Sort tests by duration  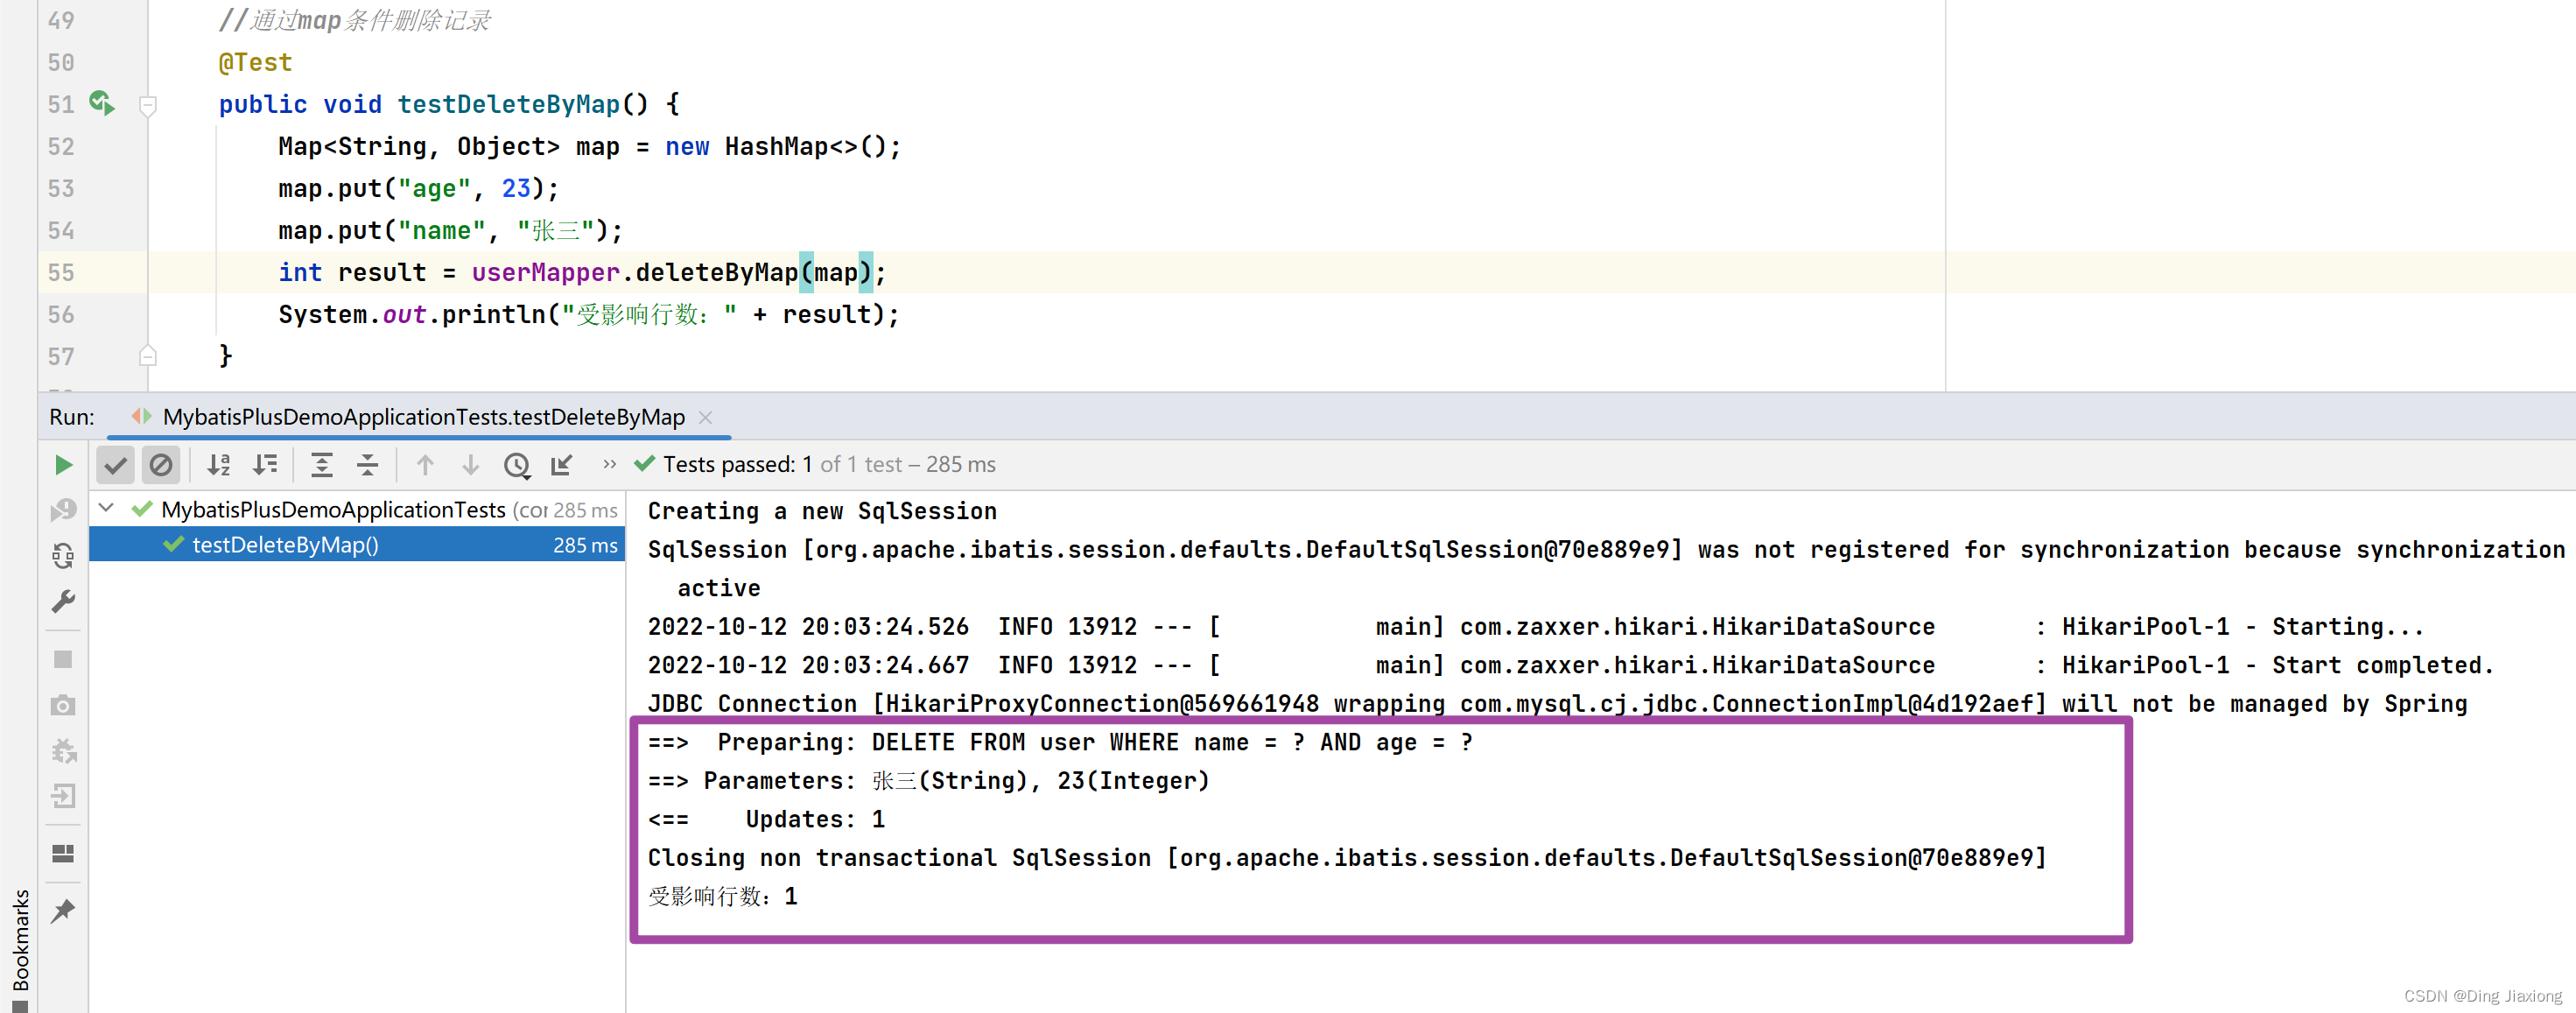click(265, 465)
